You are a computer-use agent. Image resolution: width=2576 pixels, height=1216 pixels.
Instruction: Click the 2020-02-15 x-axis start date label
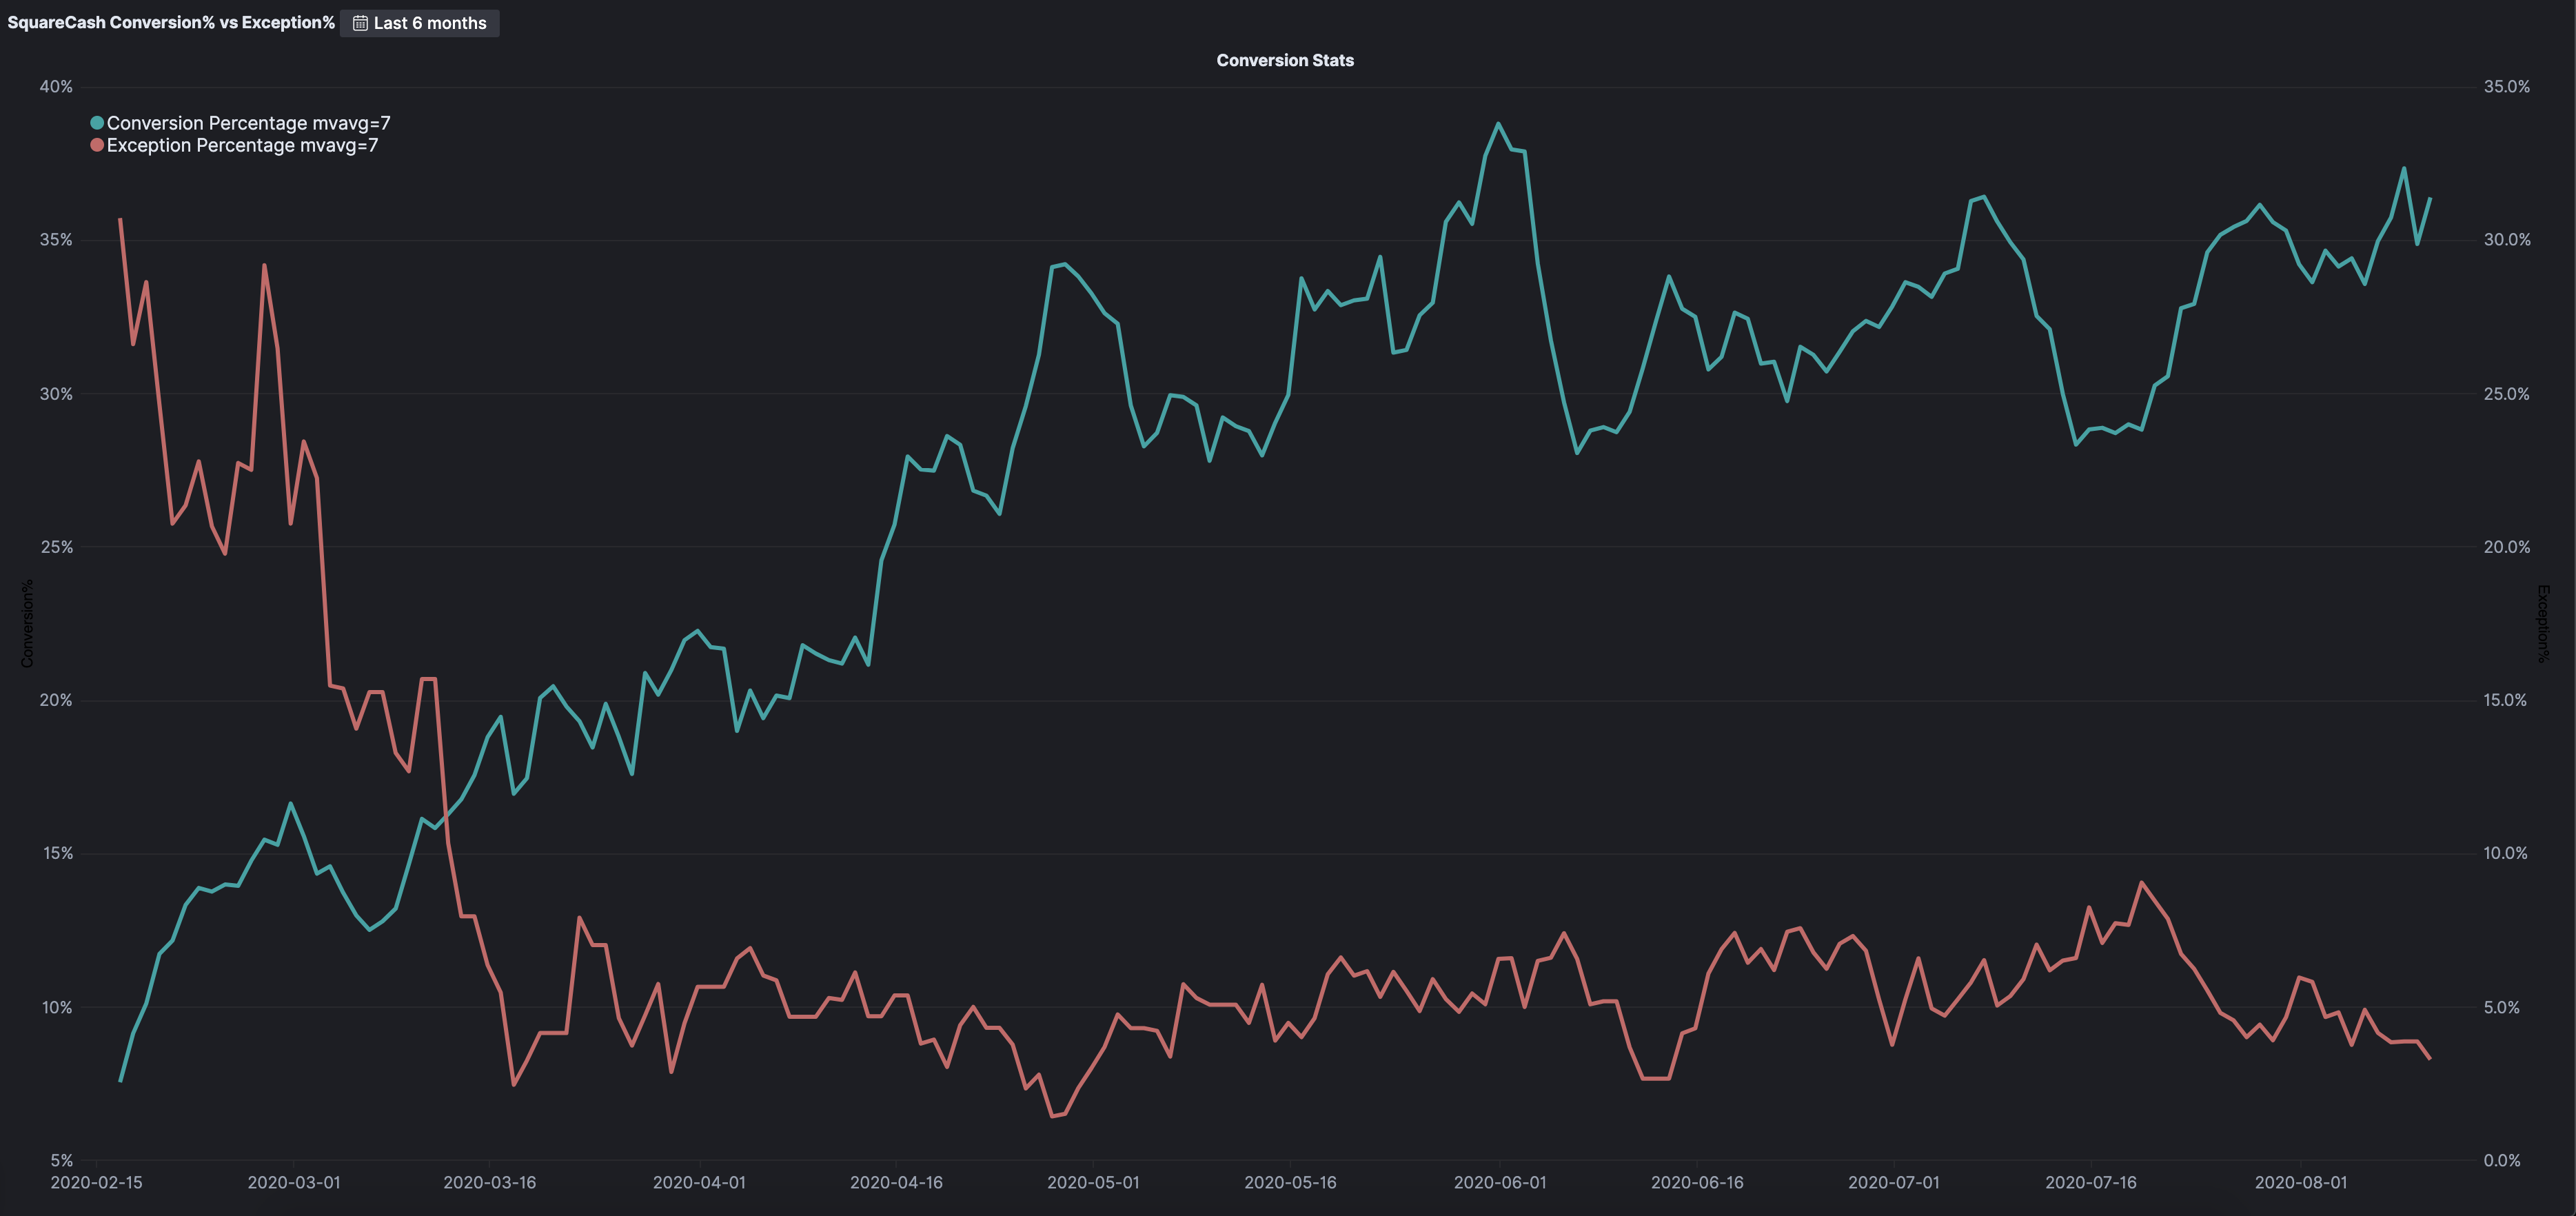(96, 1182)
